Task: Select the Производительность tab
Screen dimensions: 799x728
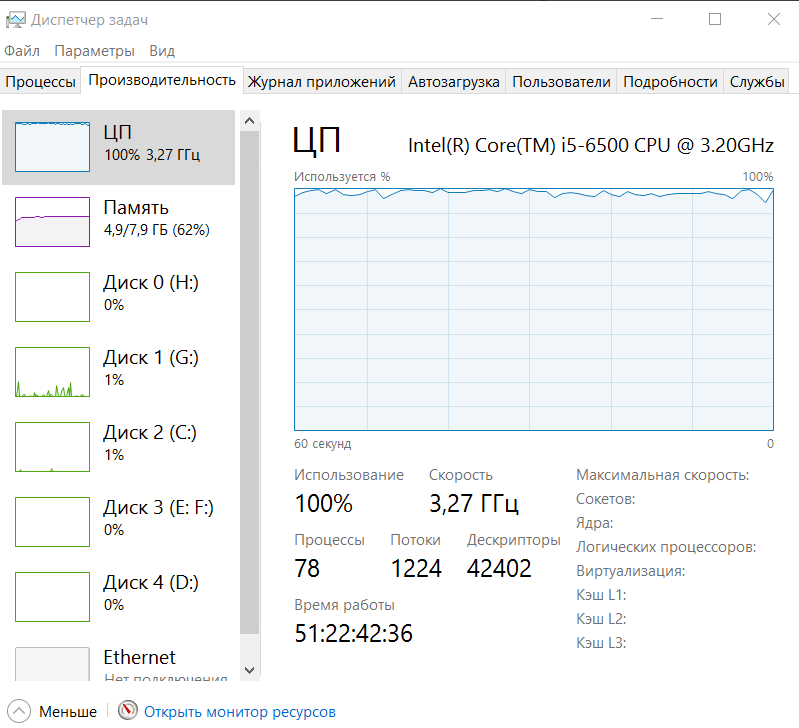Action: (162, 80)
